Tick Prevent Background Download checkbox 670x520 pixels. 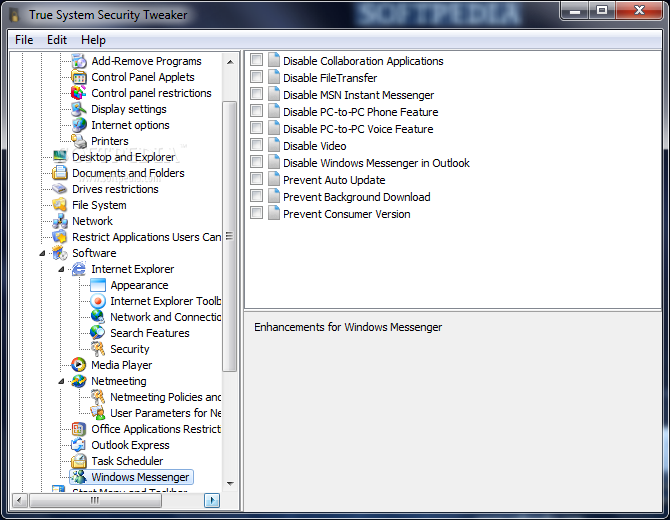pos(256,196)
